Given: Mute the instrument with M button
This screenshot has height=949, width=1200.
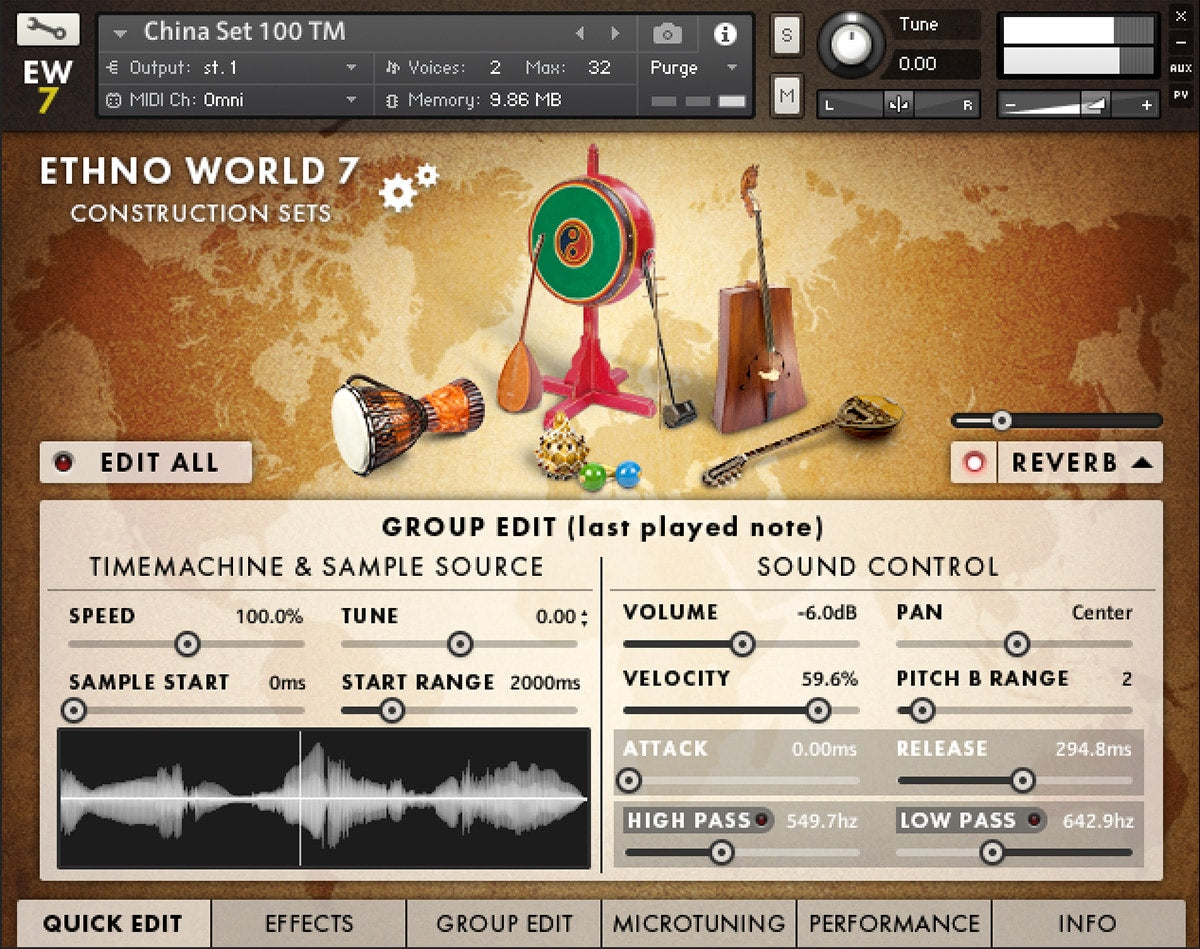Looking at the screenshot, I should 786,96.
